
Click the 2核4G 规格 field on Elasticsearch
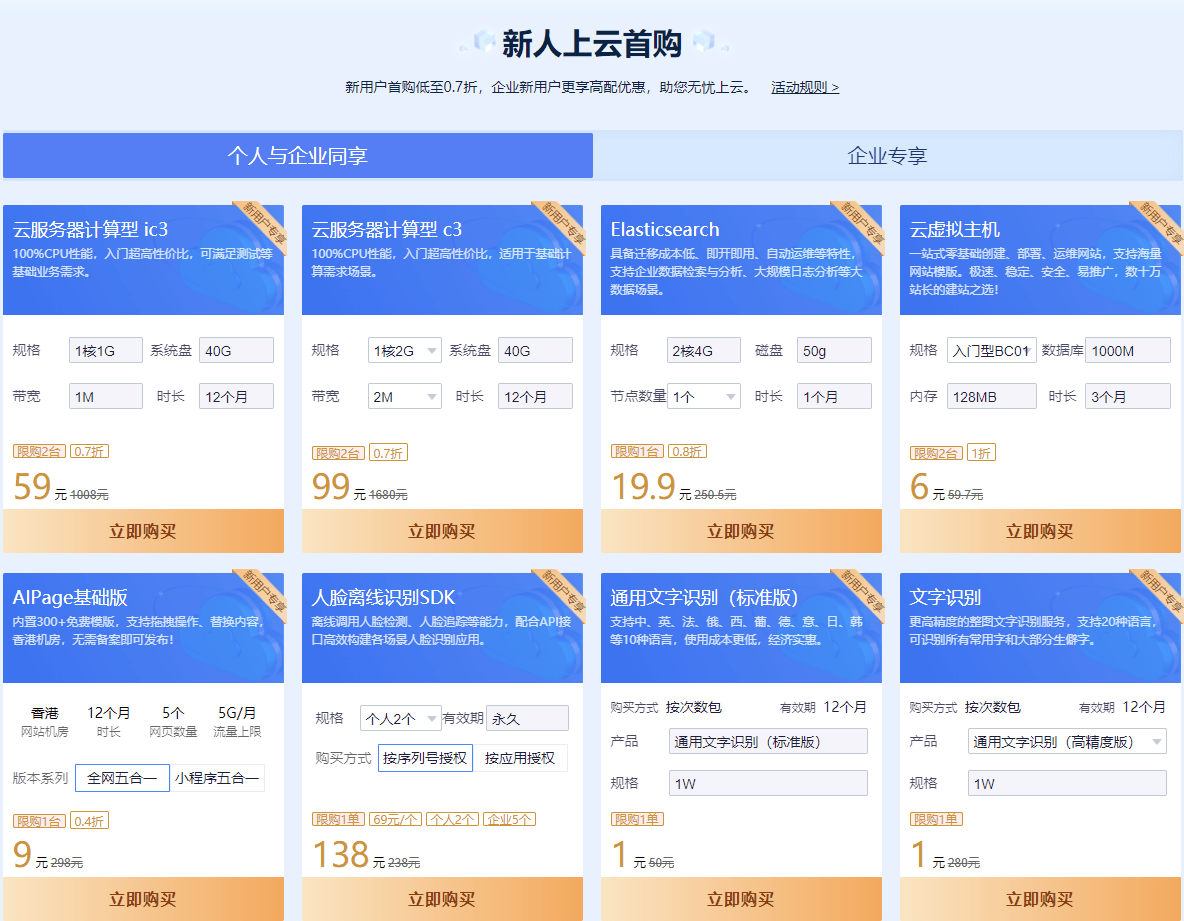point(704,350)
